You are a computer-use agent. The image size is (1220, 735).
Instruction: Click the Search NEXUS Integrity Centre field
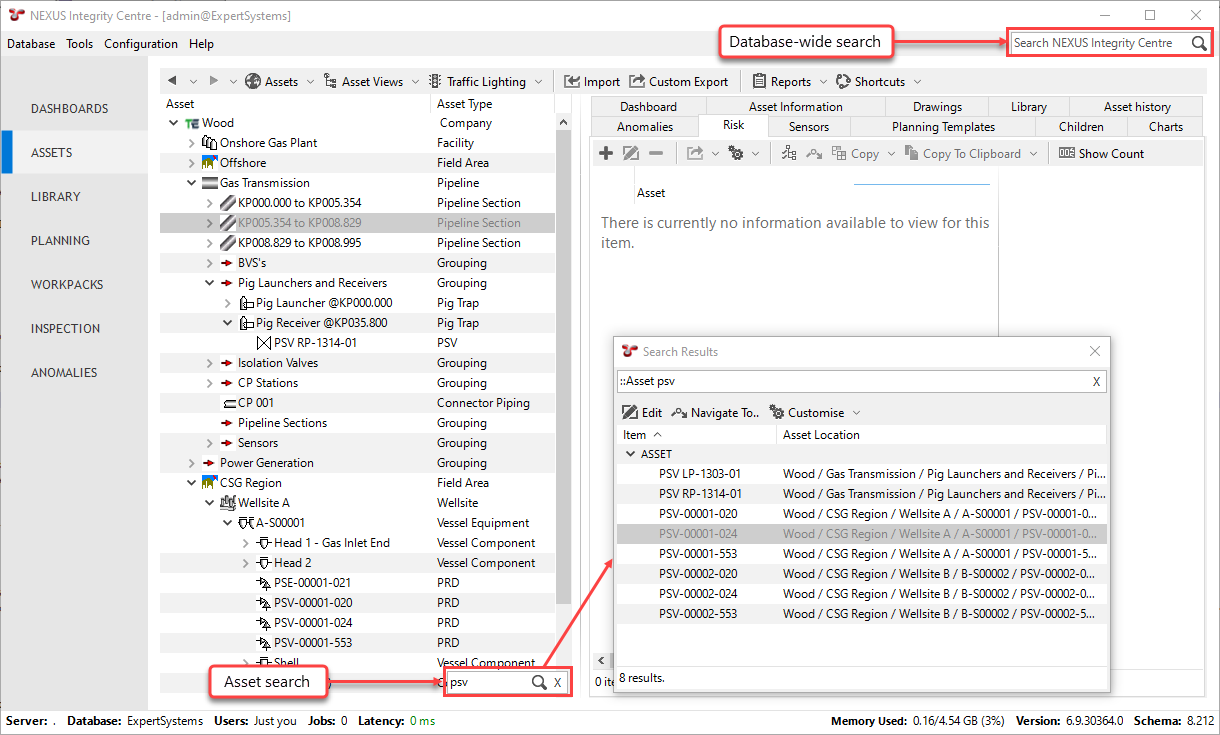[x=1097, y=44]
